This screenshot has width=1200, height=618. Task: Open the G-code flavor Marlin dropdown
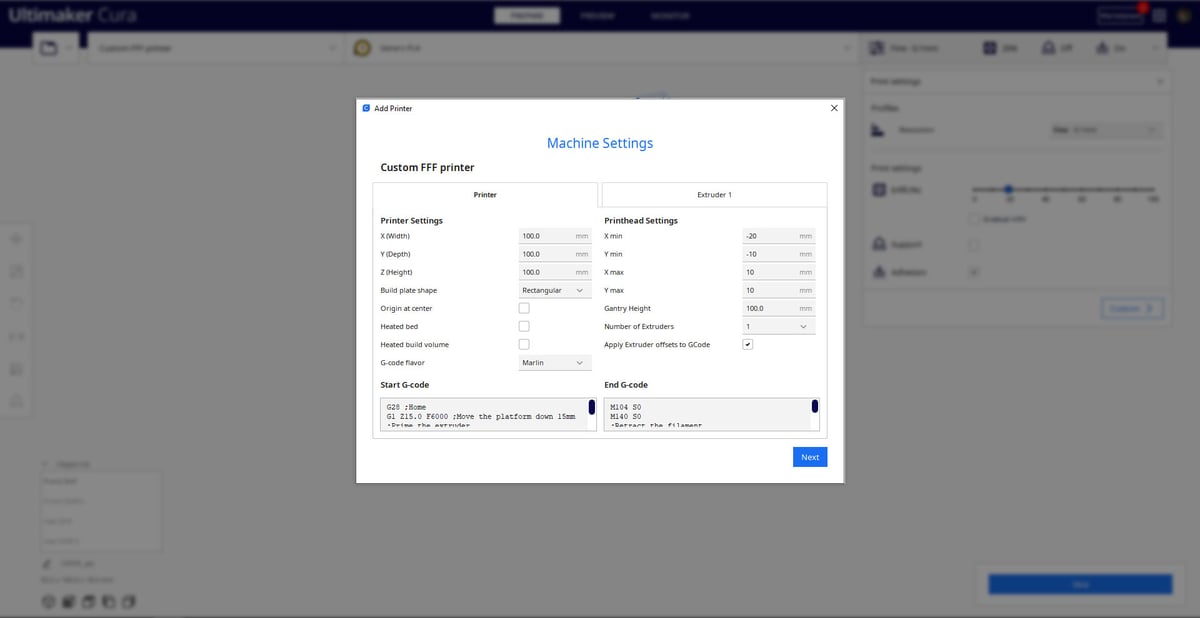click(555, 362)
